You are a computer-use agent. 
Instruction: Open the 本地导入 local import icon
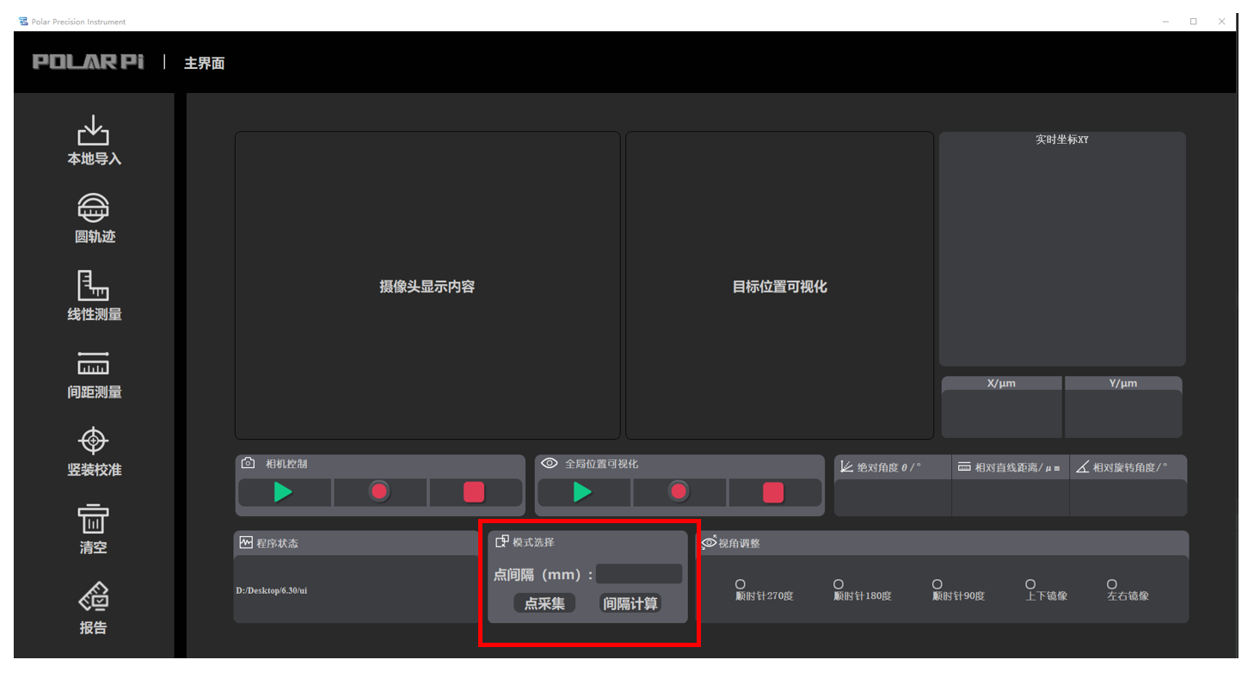point(93,131)
